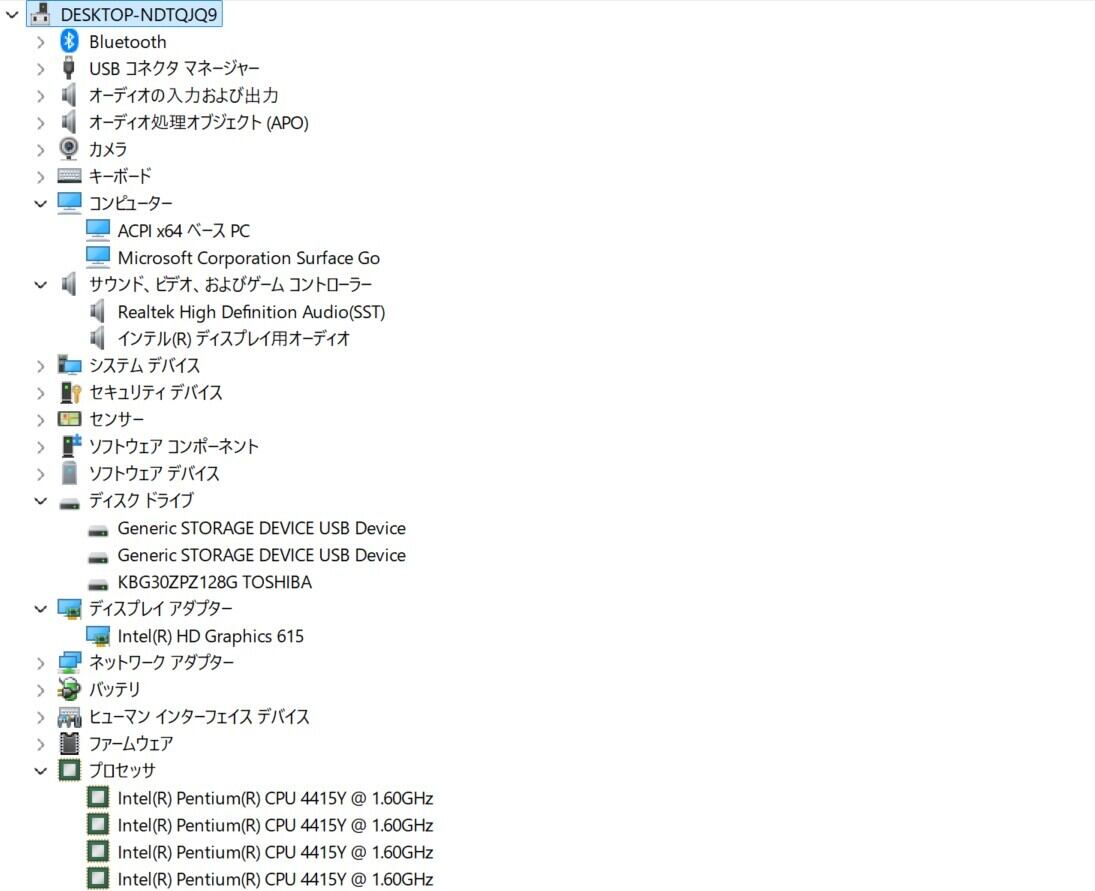The height and width of the screenshot is (891, 1095).
Task: Select the first Generic STORAGE DEVICE USB Device
Action: 261,528
